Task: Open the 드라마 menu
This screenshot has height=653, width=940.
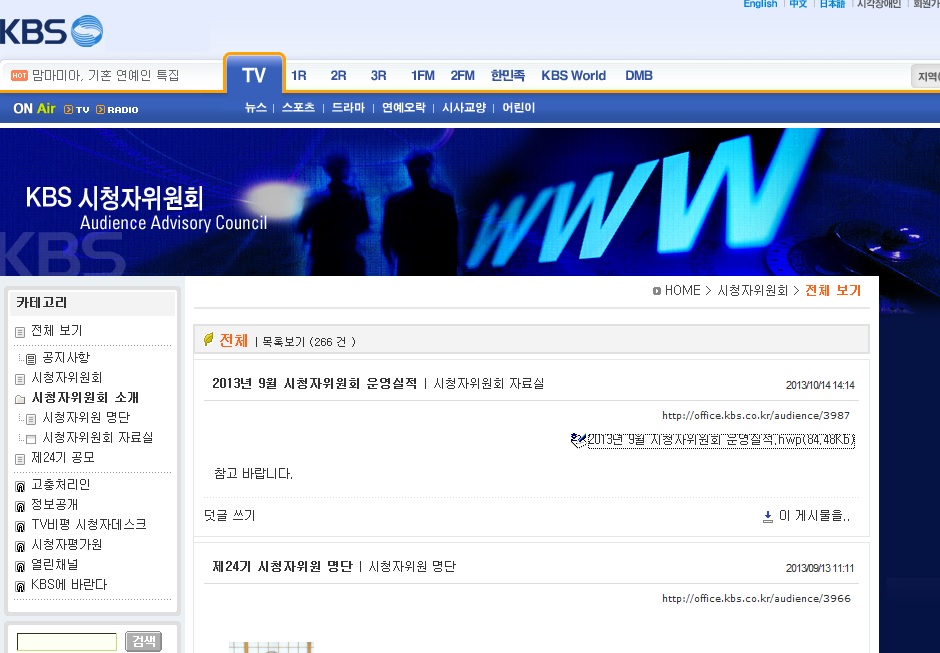Action: [348, 107]
